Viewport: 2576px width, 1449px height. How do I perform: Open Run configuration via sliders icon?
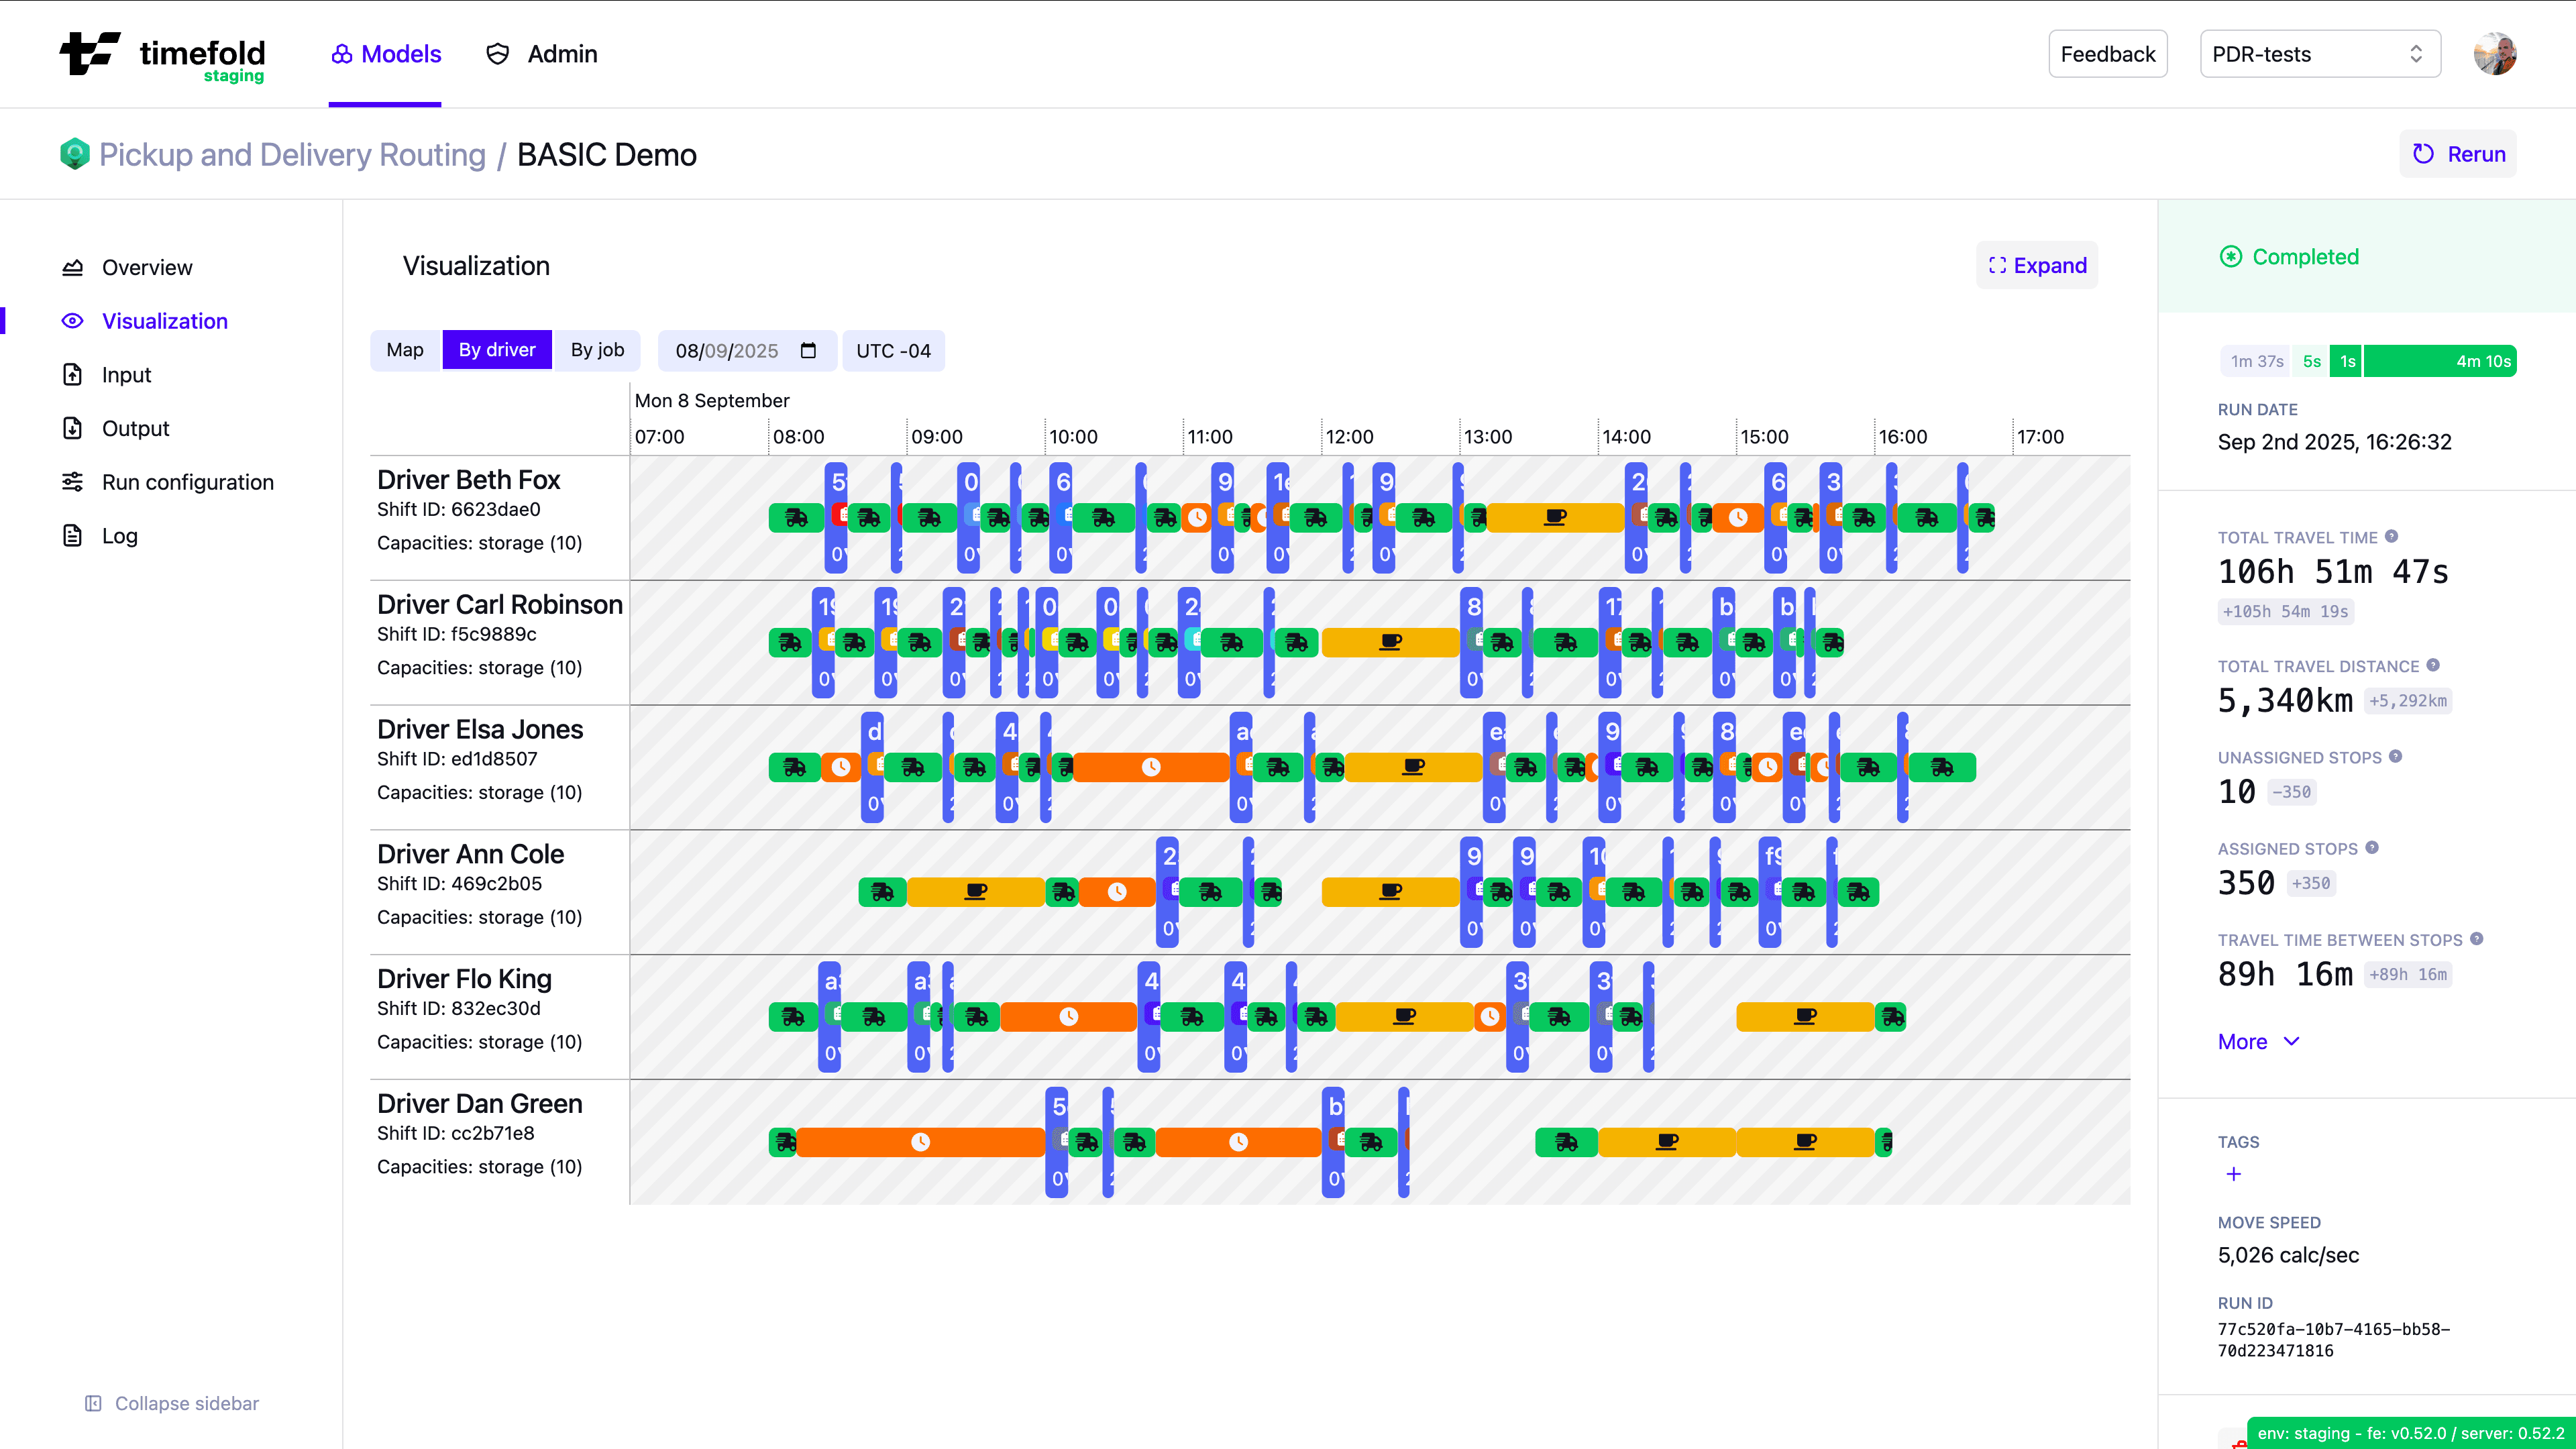click(x=72, y=481)
